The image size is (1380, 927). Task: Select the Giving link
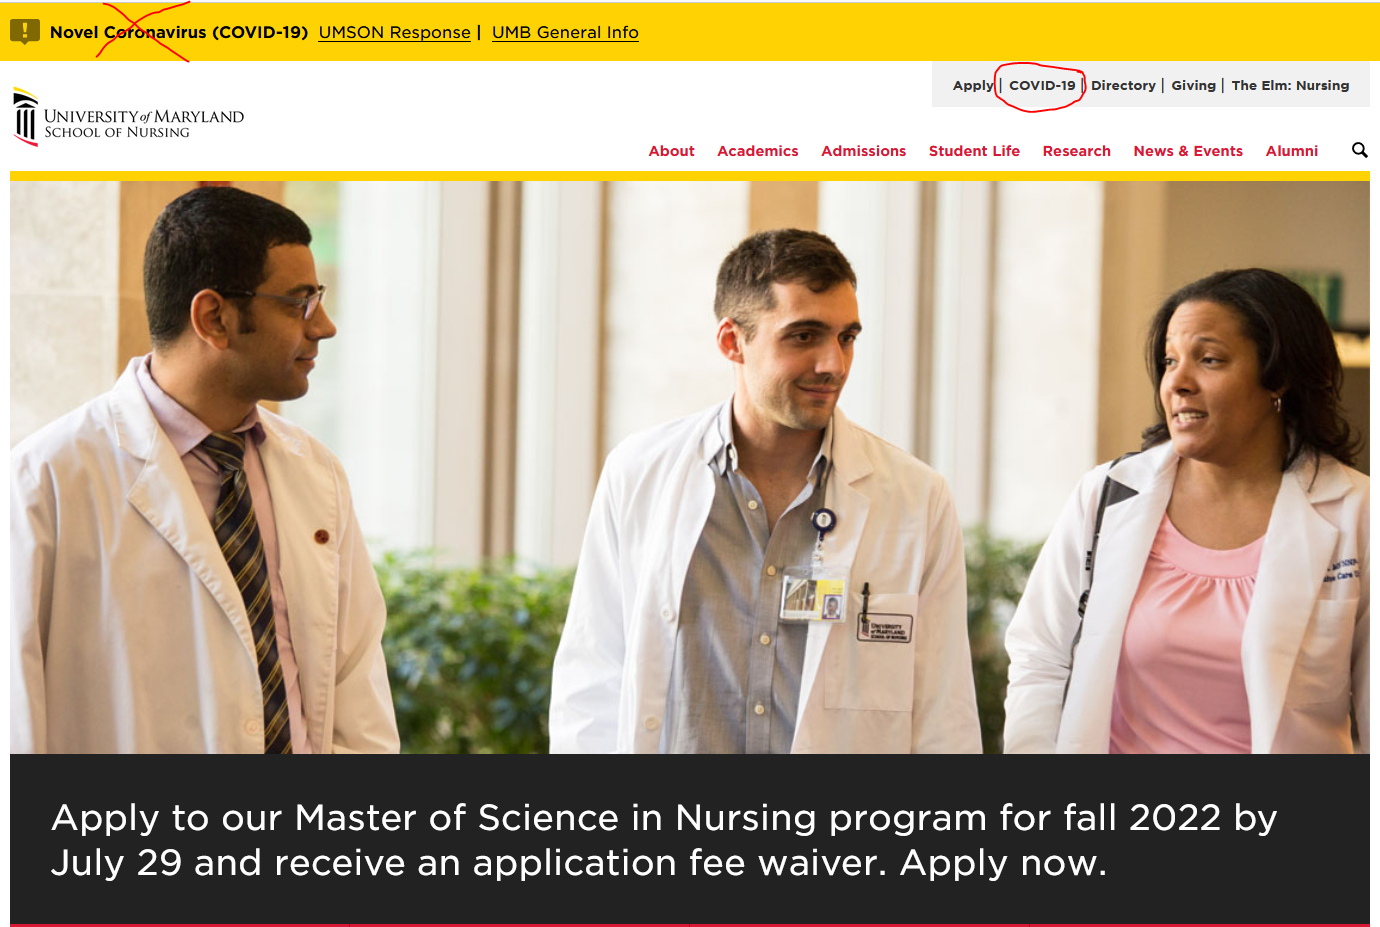tap(1193, 86)
